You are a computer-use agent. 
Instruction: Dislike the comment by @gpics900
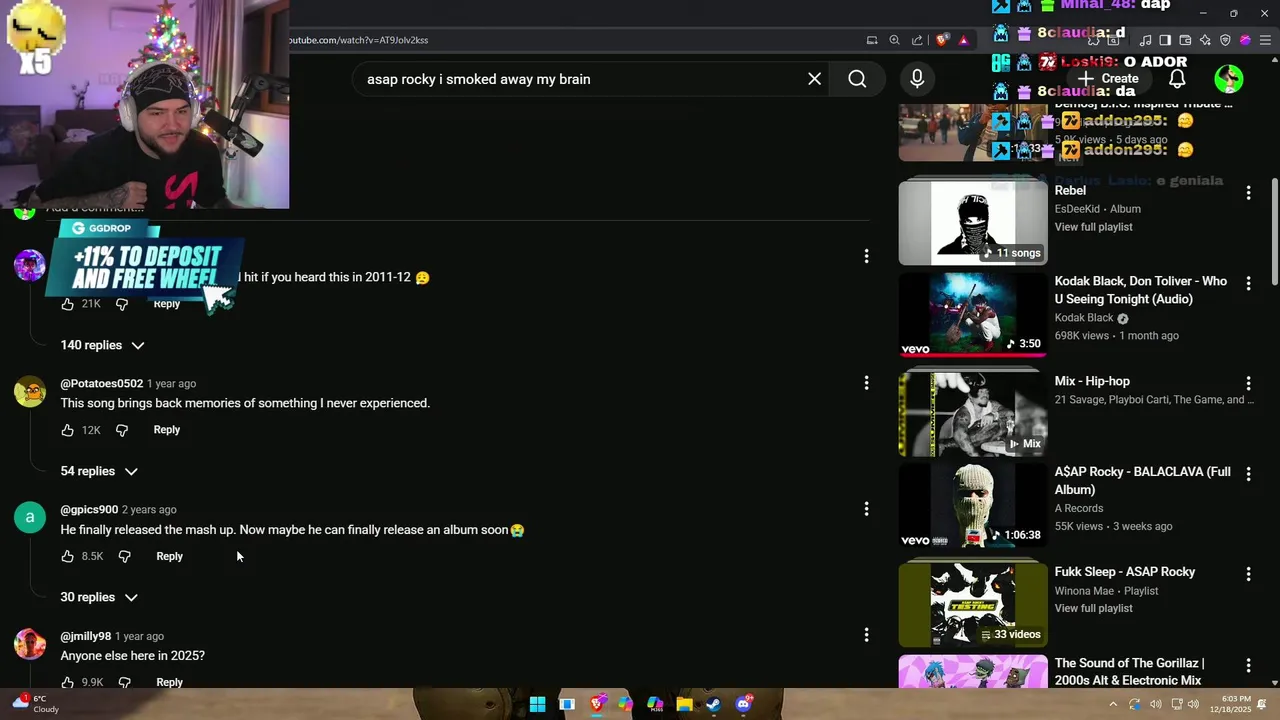pos(124,556)
